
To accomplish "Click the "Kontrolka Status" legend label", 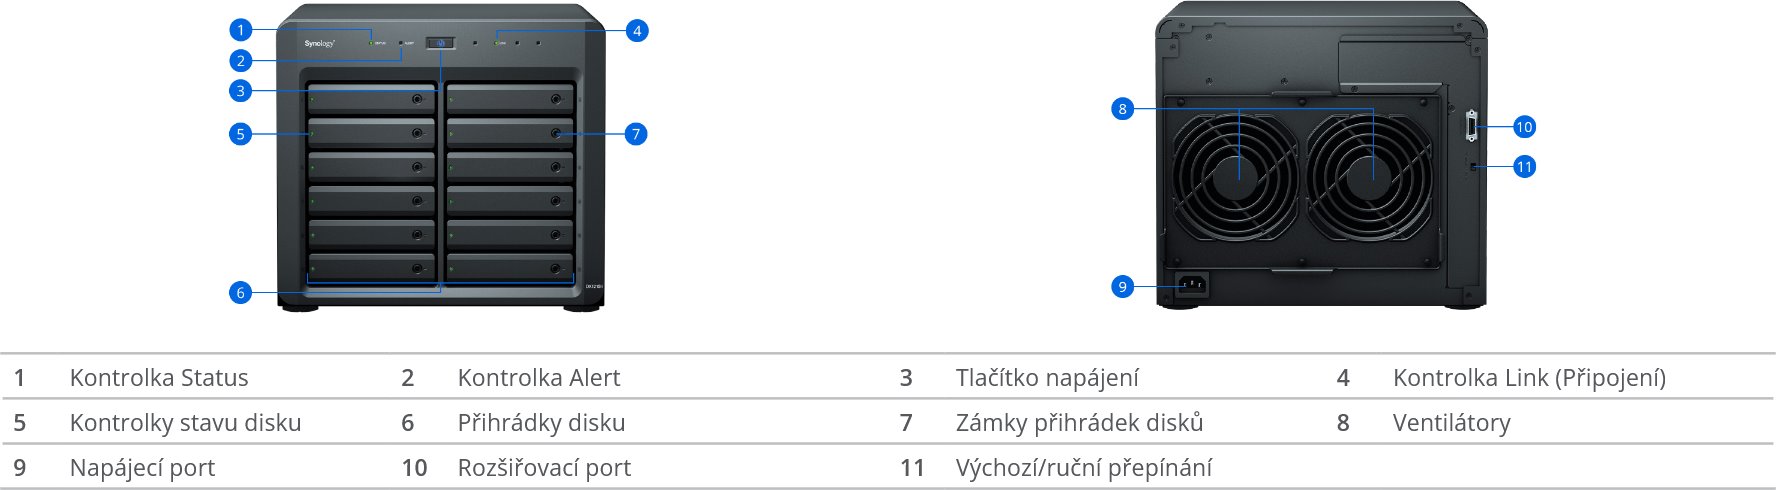I will point(159,378).
